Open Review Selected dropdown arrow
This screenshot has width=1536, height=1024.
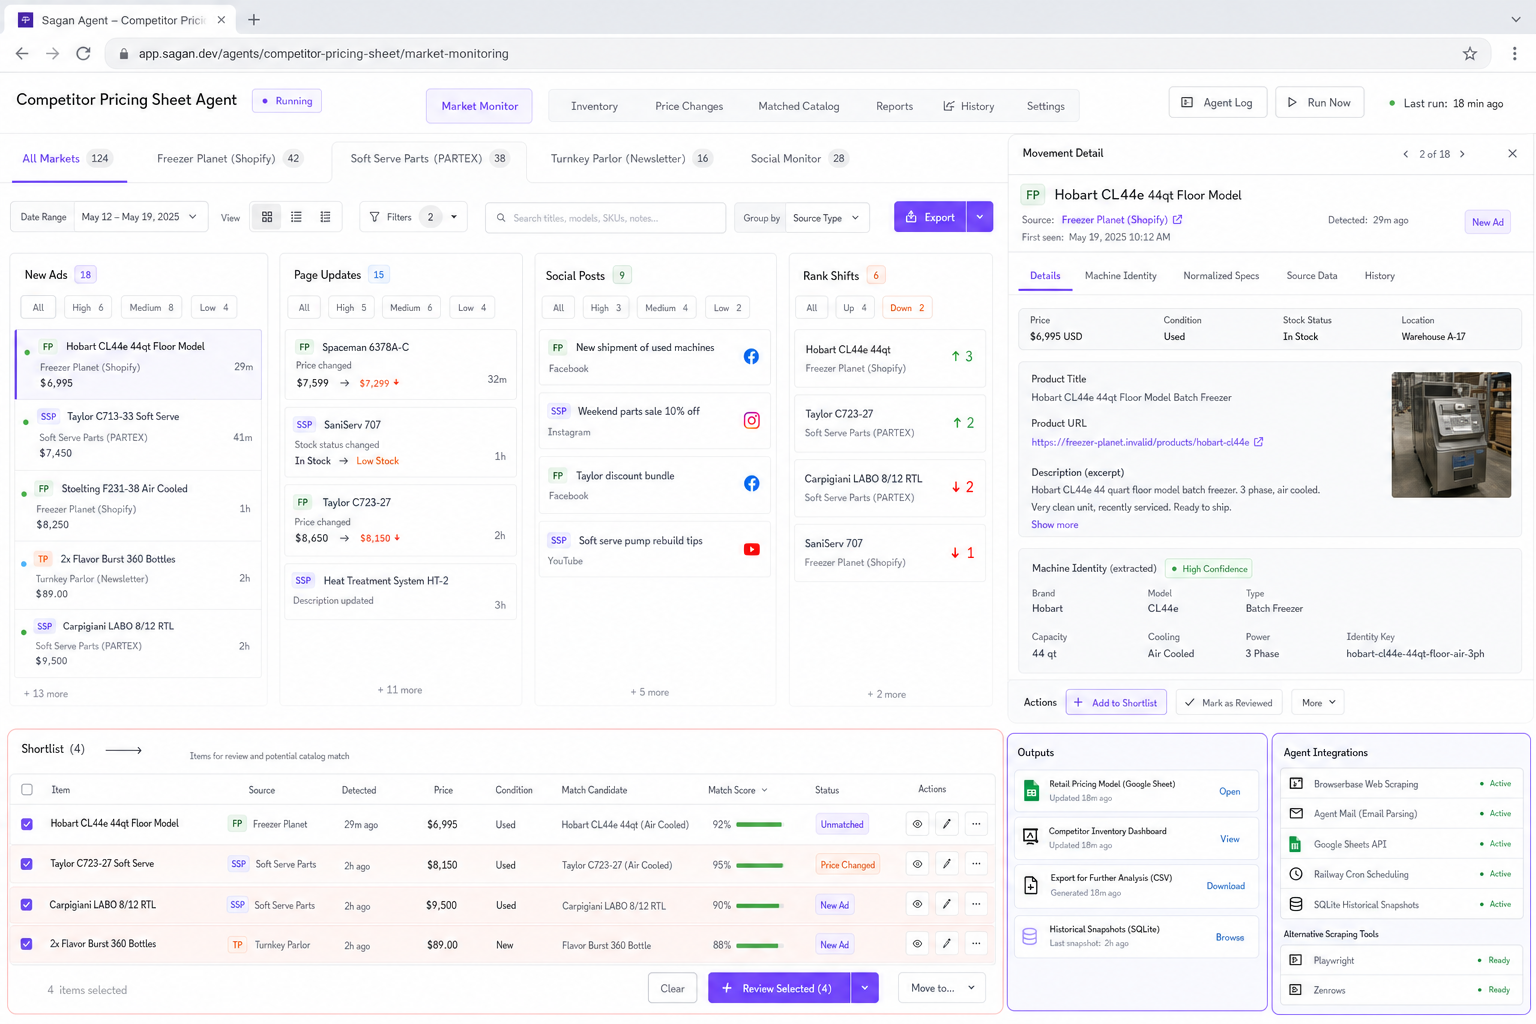pyautogui.click(x=865, y=988)
